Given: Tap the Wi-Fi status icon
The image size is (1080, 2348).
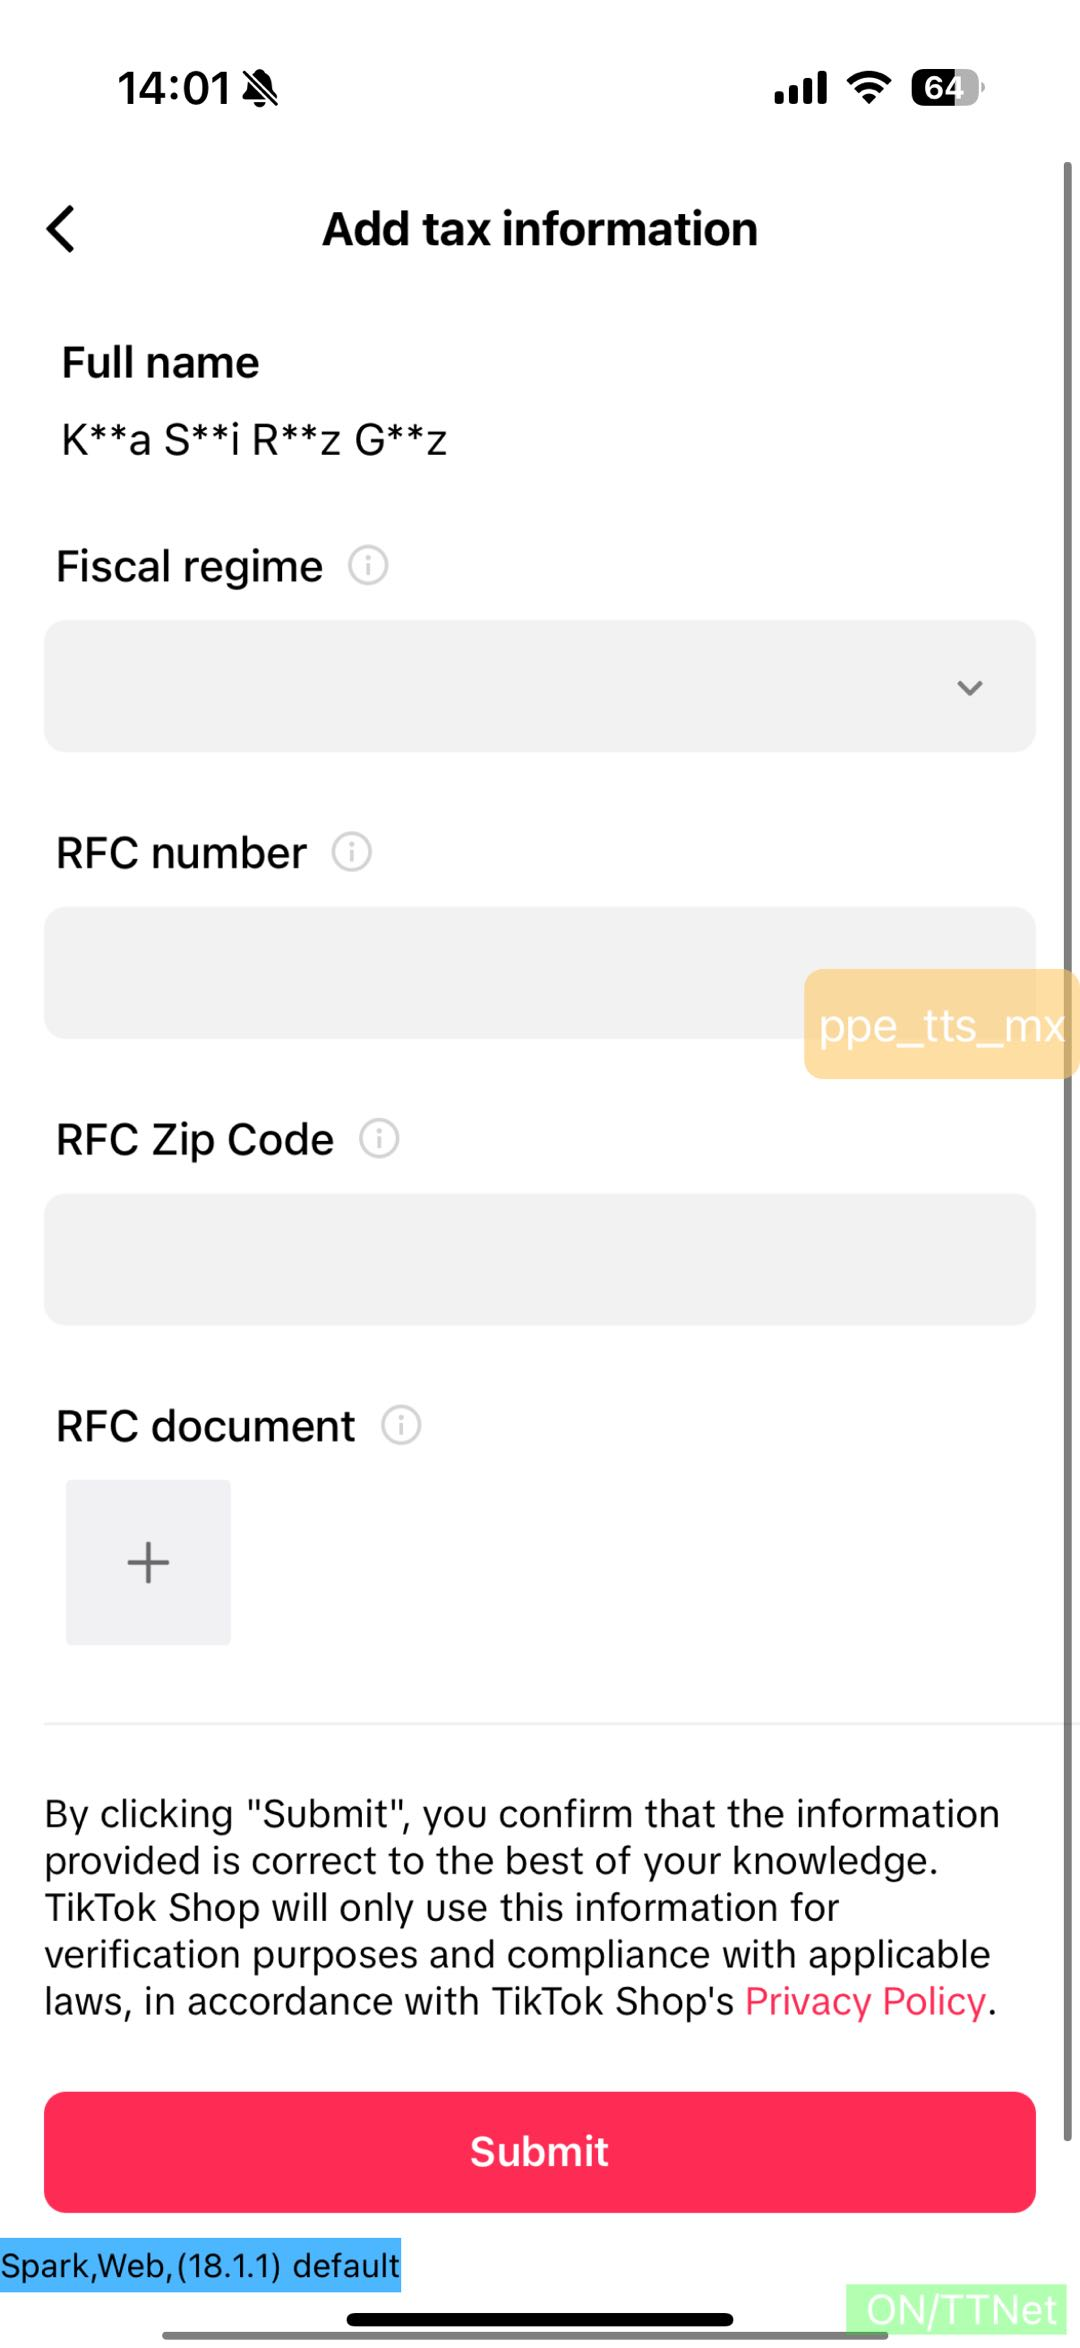Looking at the screenshot, I should tap(869, 88).
